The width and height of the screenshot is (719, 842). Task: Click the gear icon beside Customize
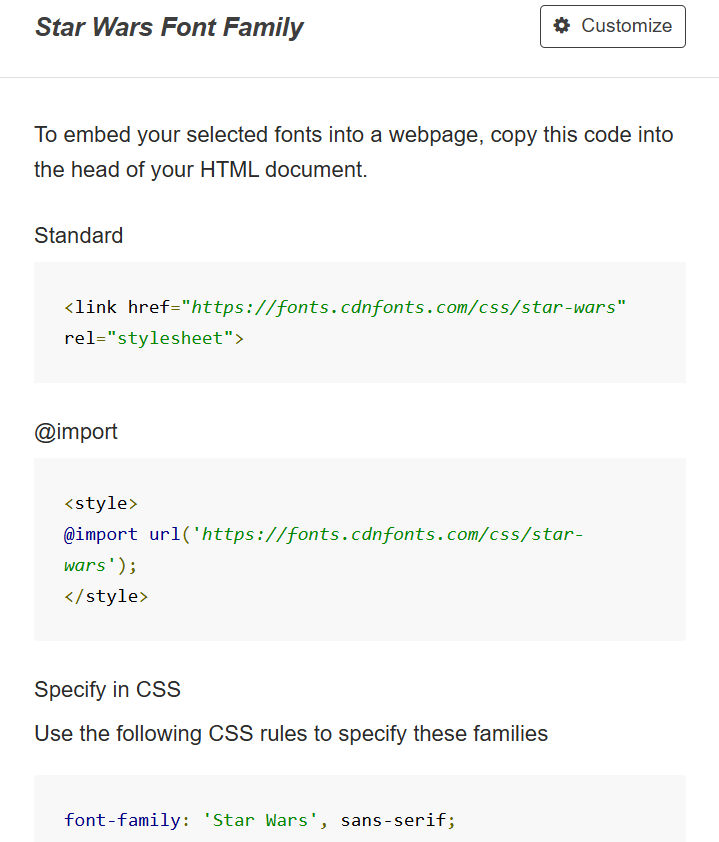click(561, 26)
